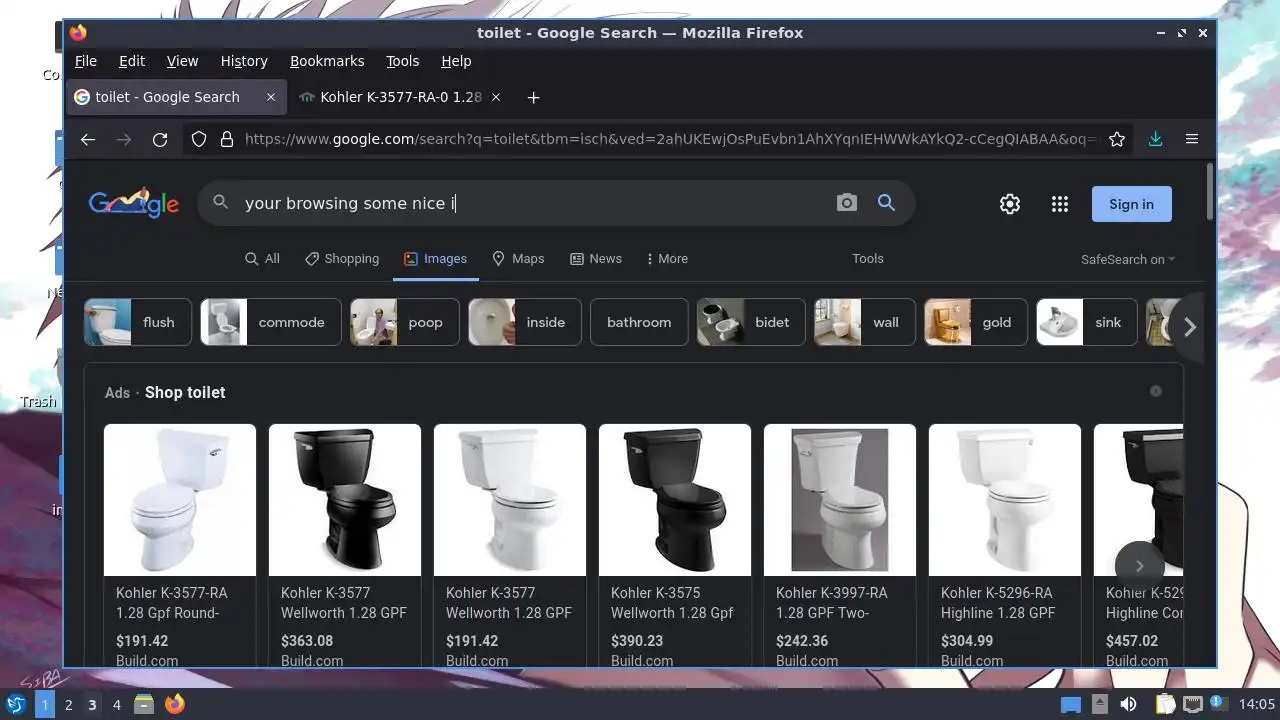Click the taskbar clock showing 14:05
Screen dimensions: 1280x720
point(1257,704)
